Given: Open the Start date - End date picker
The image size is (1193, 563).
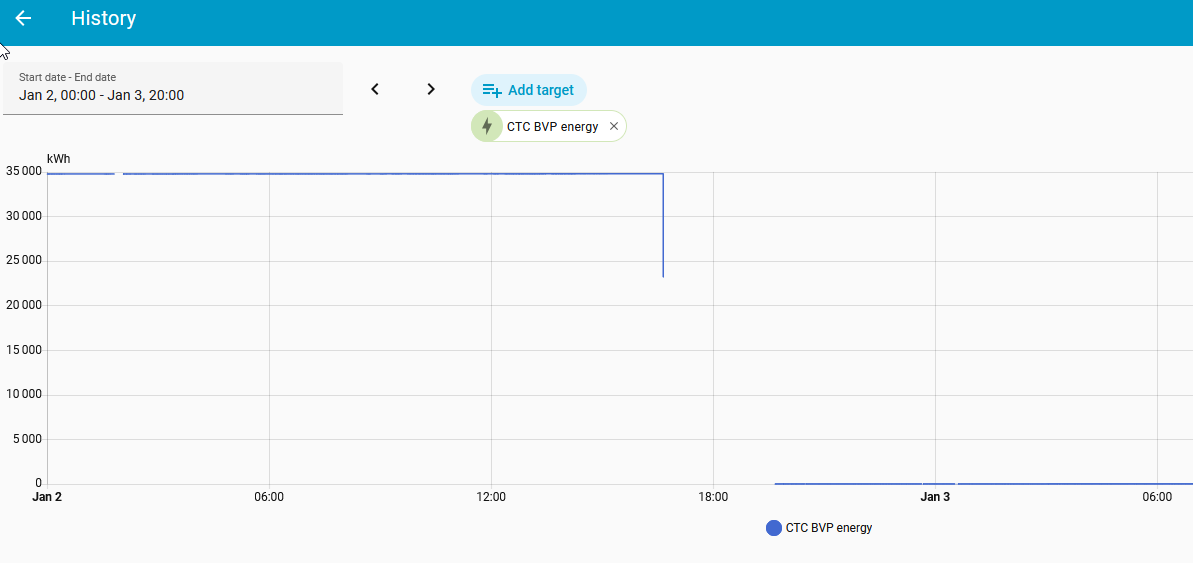Looking at the screenshot, I should coord(173,88).
